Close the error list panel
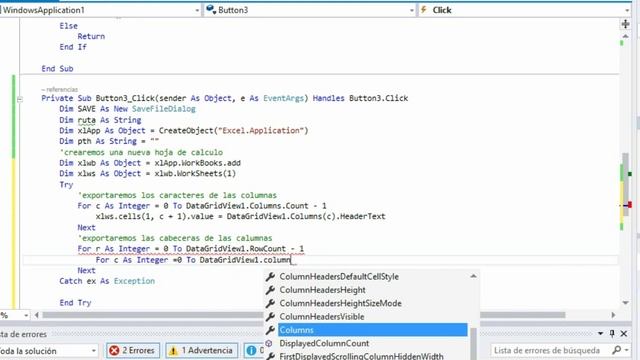The image size is (640, 360). 624,333
